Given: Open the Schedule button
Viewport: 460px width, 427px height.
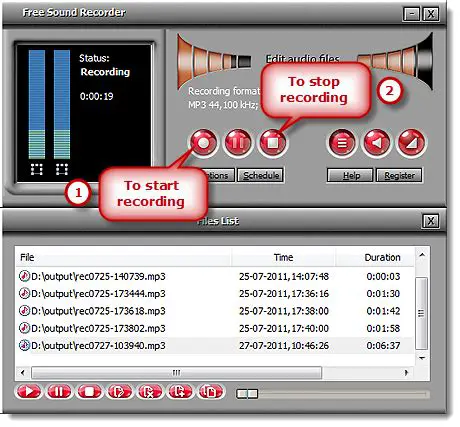Looking at the screenshot, I should click(260, 175).
